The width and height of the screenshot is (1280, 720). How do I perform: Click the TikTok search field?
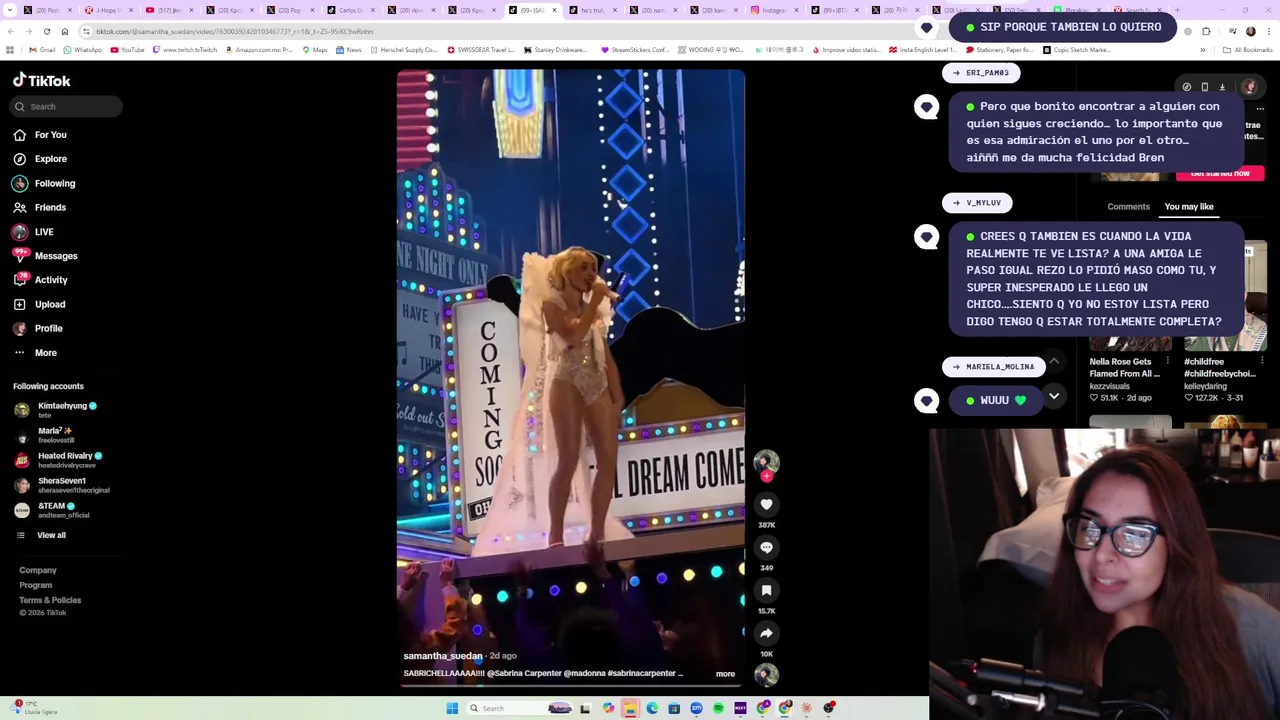point(67,106)
